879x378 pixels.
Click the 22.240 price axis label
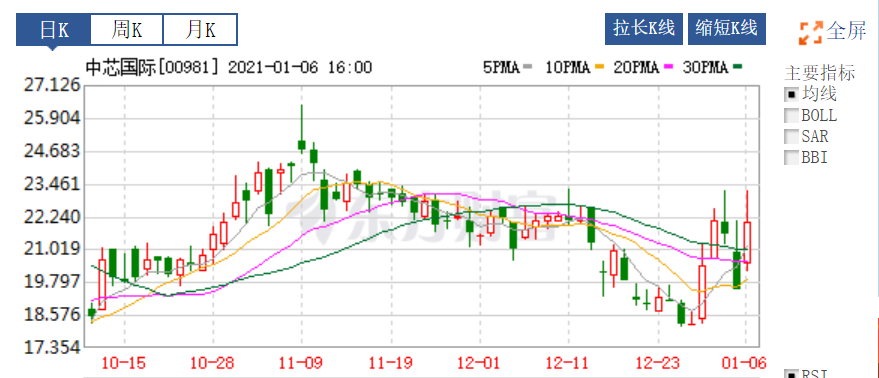(52, 217)
